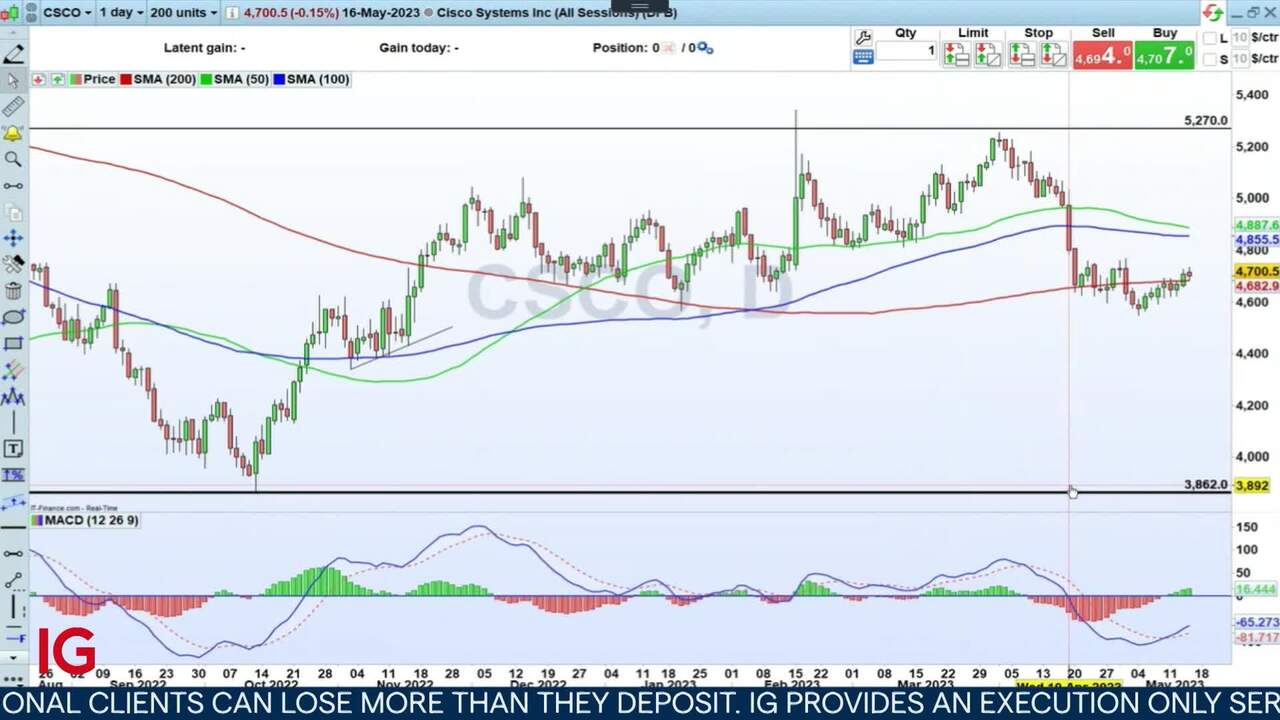
Task: Click second Limit order icon
Action: 988,54
